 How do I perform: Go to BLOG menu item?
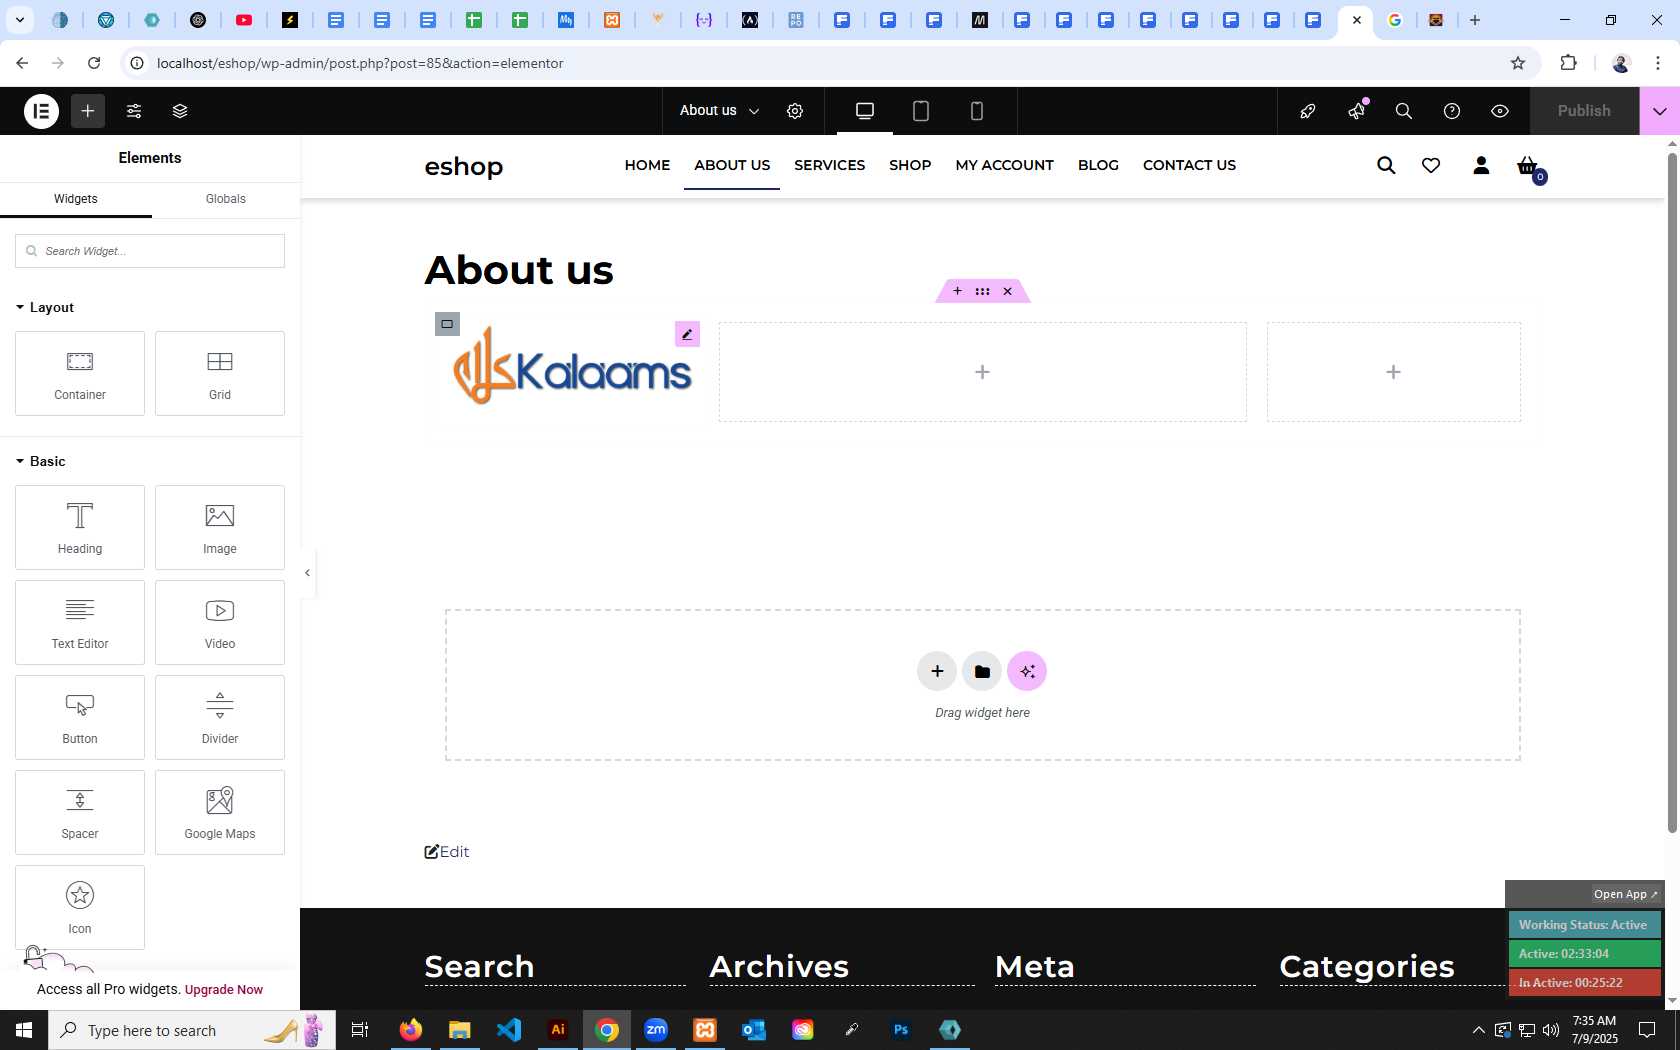pos(1098,165)
